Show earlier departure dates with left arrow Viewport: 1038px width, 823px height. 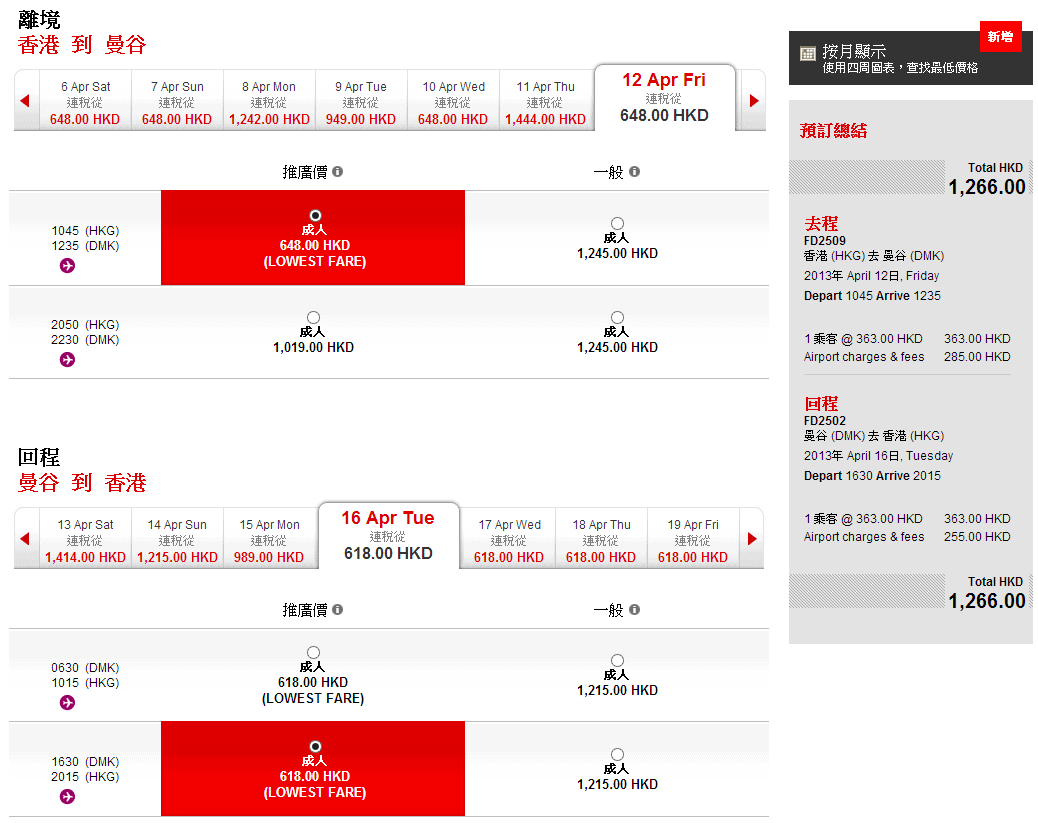pyautogui.click(x=25, y=101)
